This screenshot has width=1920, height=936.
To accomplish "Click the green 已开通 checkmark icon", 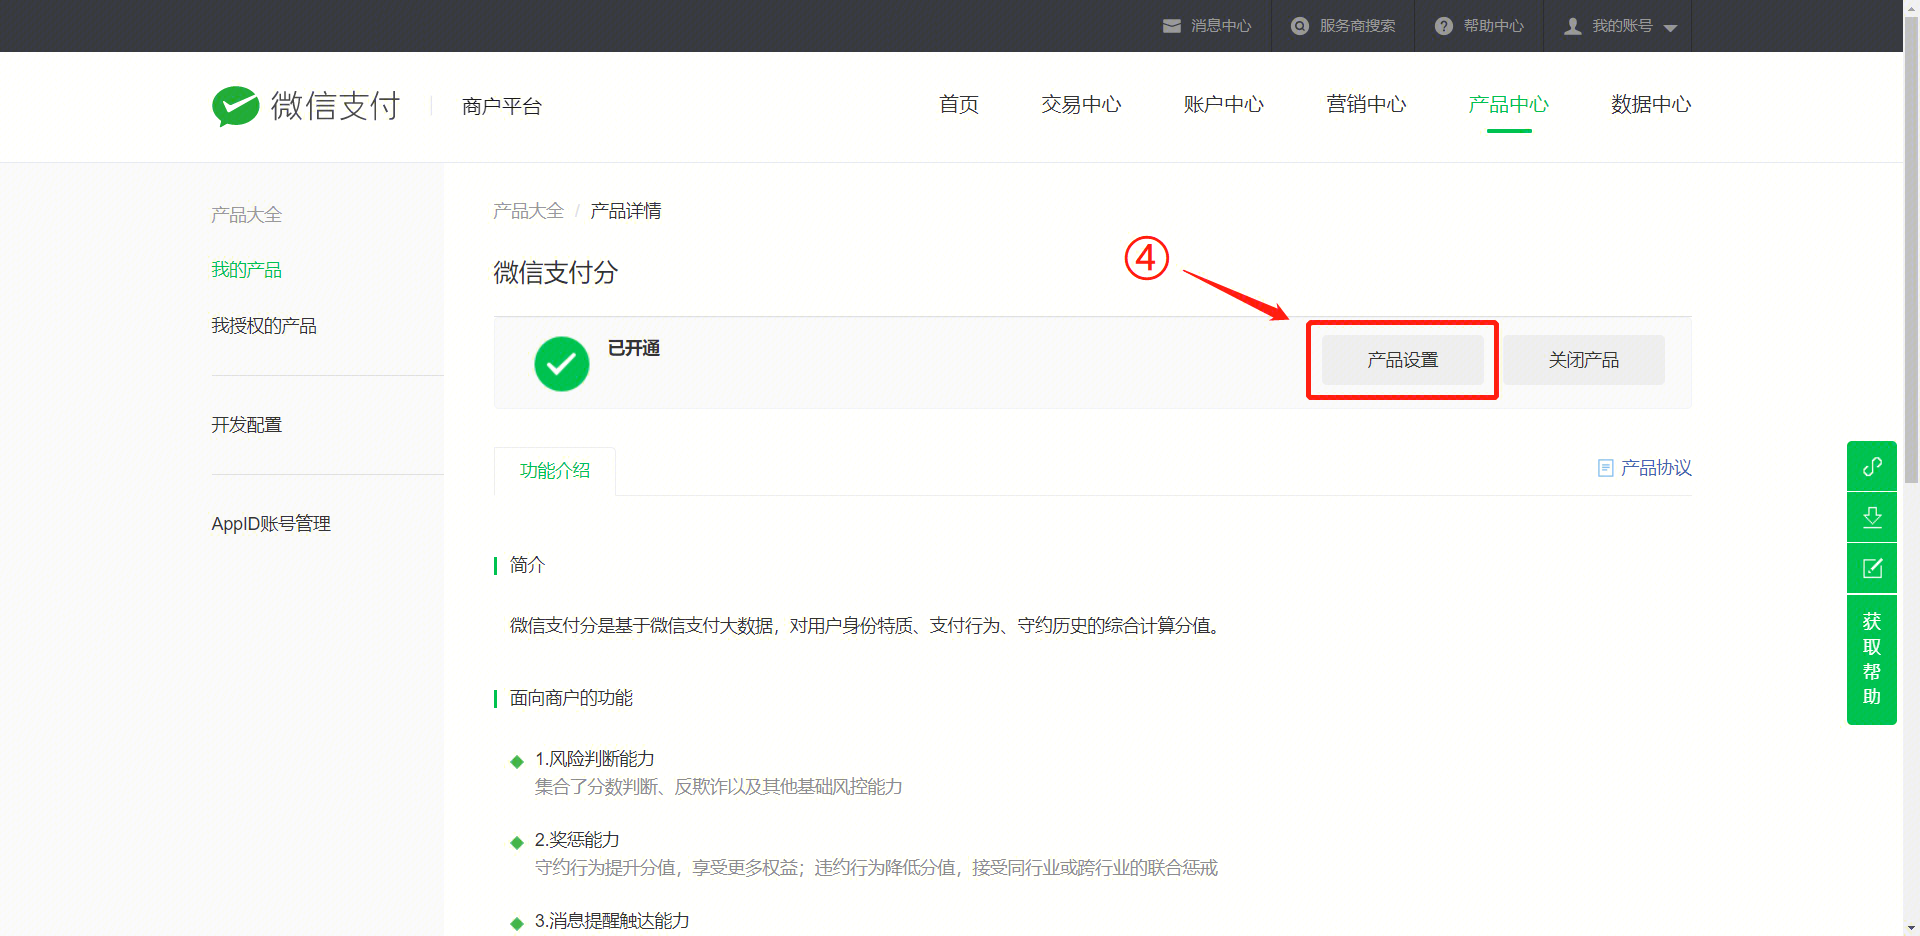I will point(562,363).
